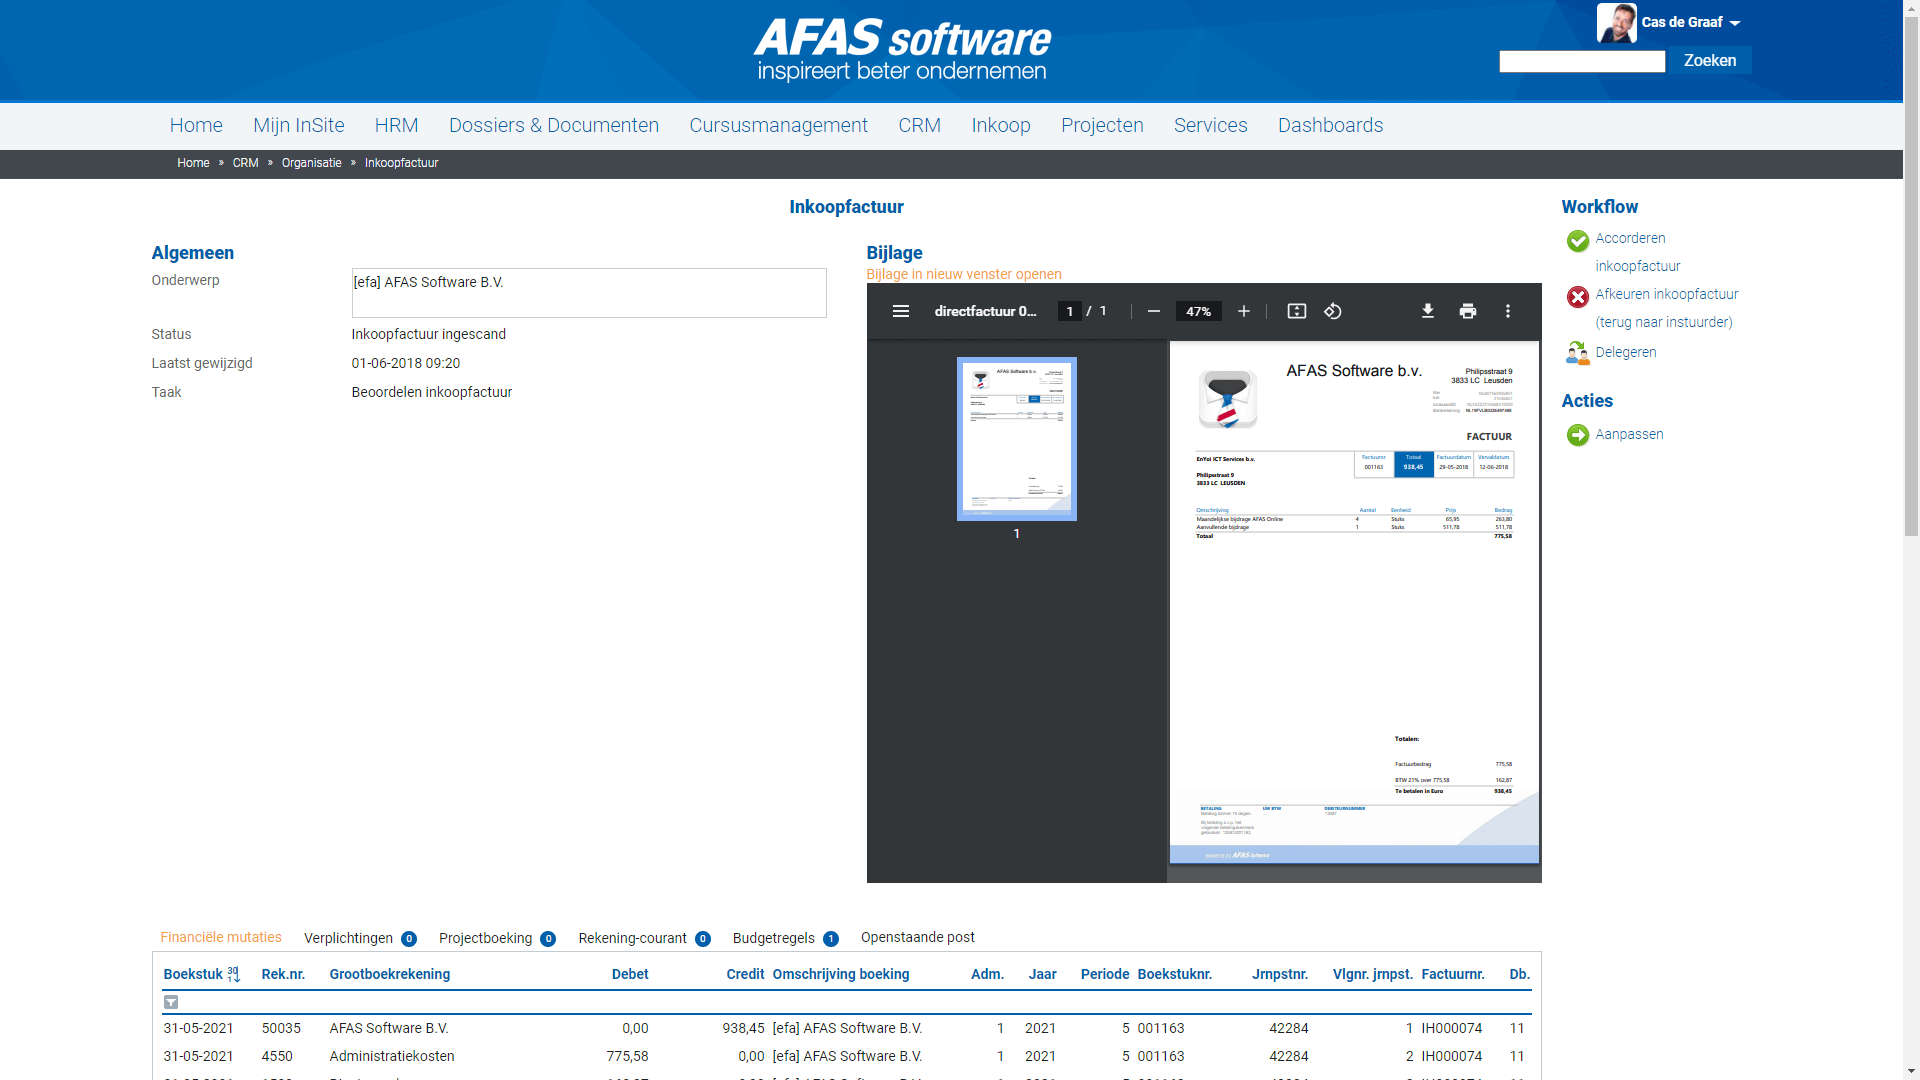This screenshot has width=1920, height=1080.
Task: Open the Mijn InSite menu
Action: 298,125
